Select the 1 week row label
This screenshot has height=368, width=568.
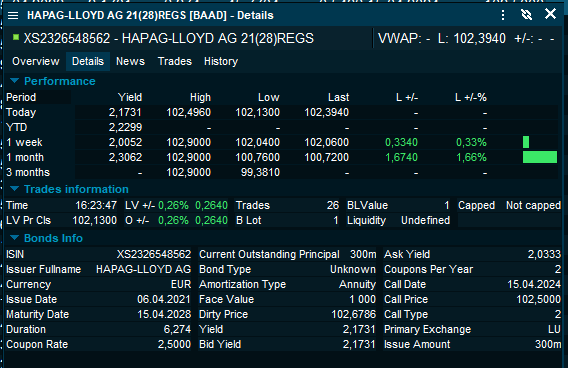click(x=24, y=142)
